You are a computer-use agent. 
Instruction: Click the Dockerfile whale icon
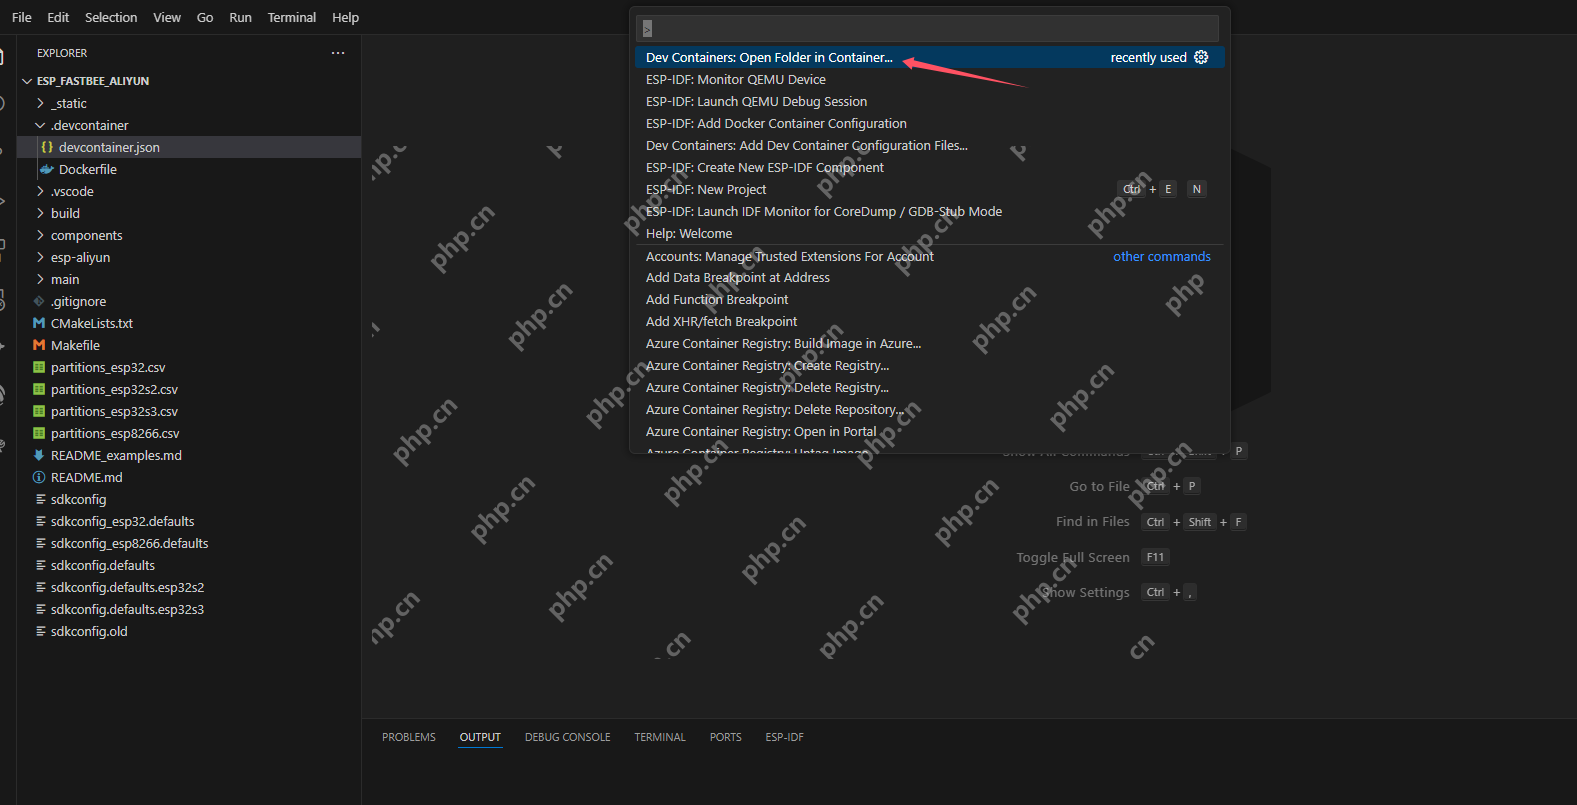[x=47, y=169]
